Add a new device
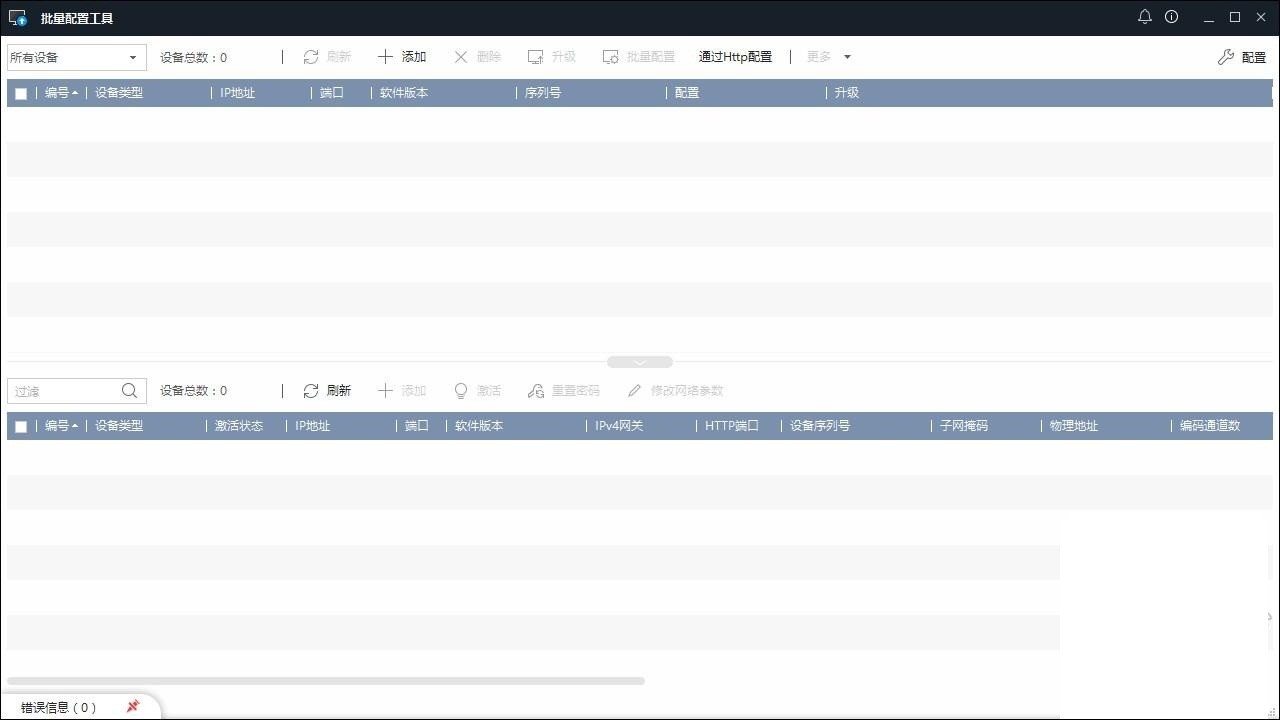The width and height of the screenshot is (1280, 720). pos(401,56)
